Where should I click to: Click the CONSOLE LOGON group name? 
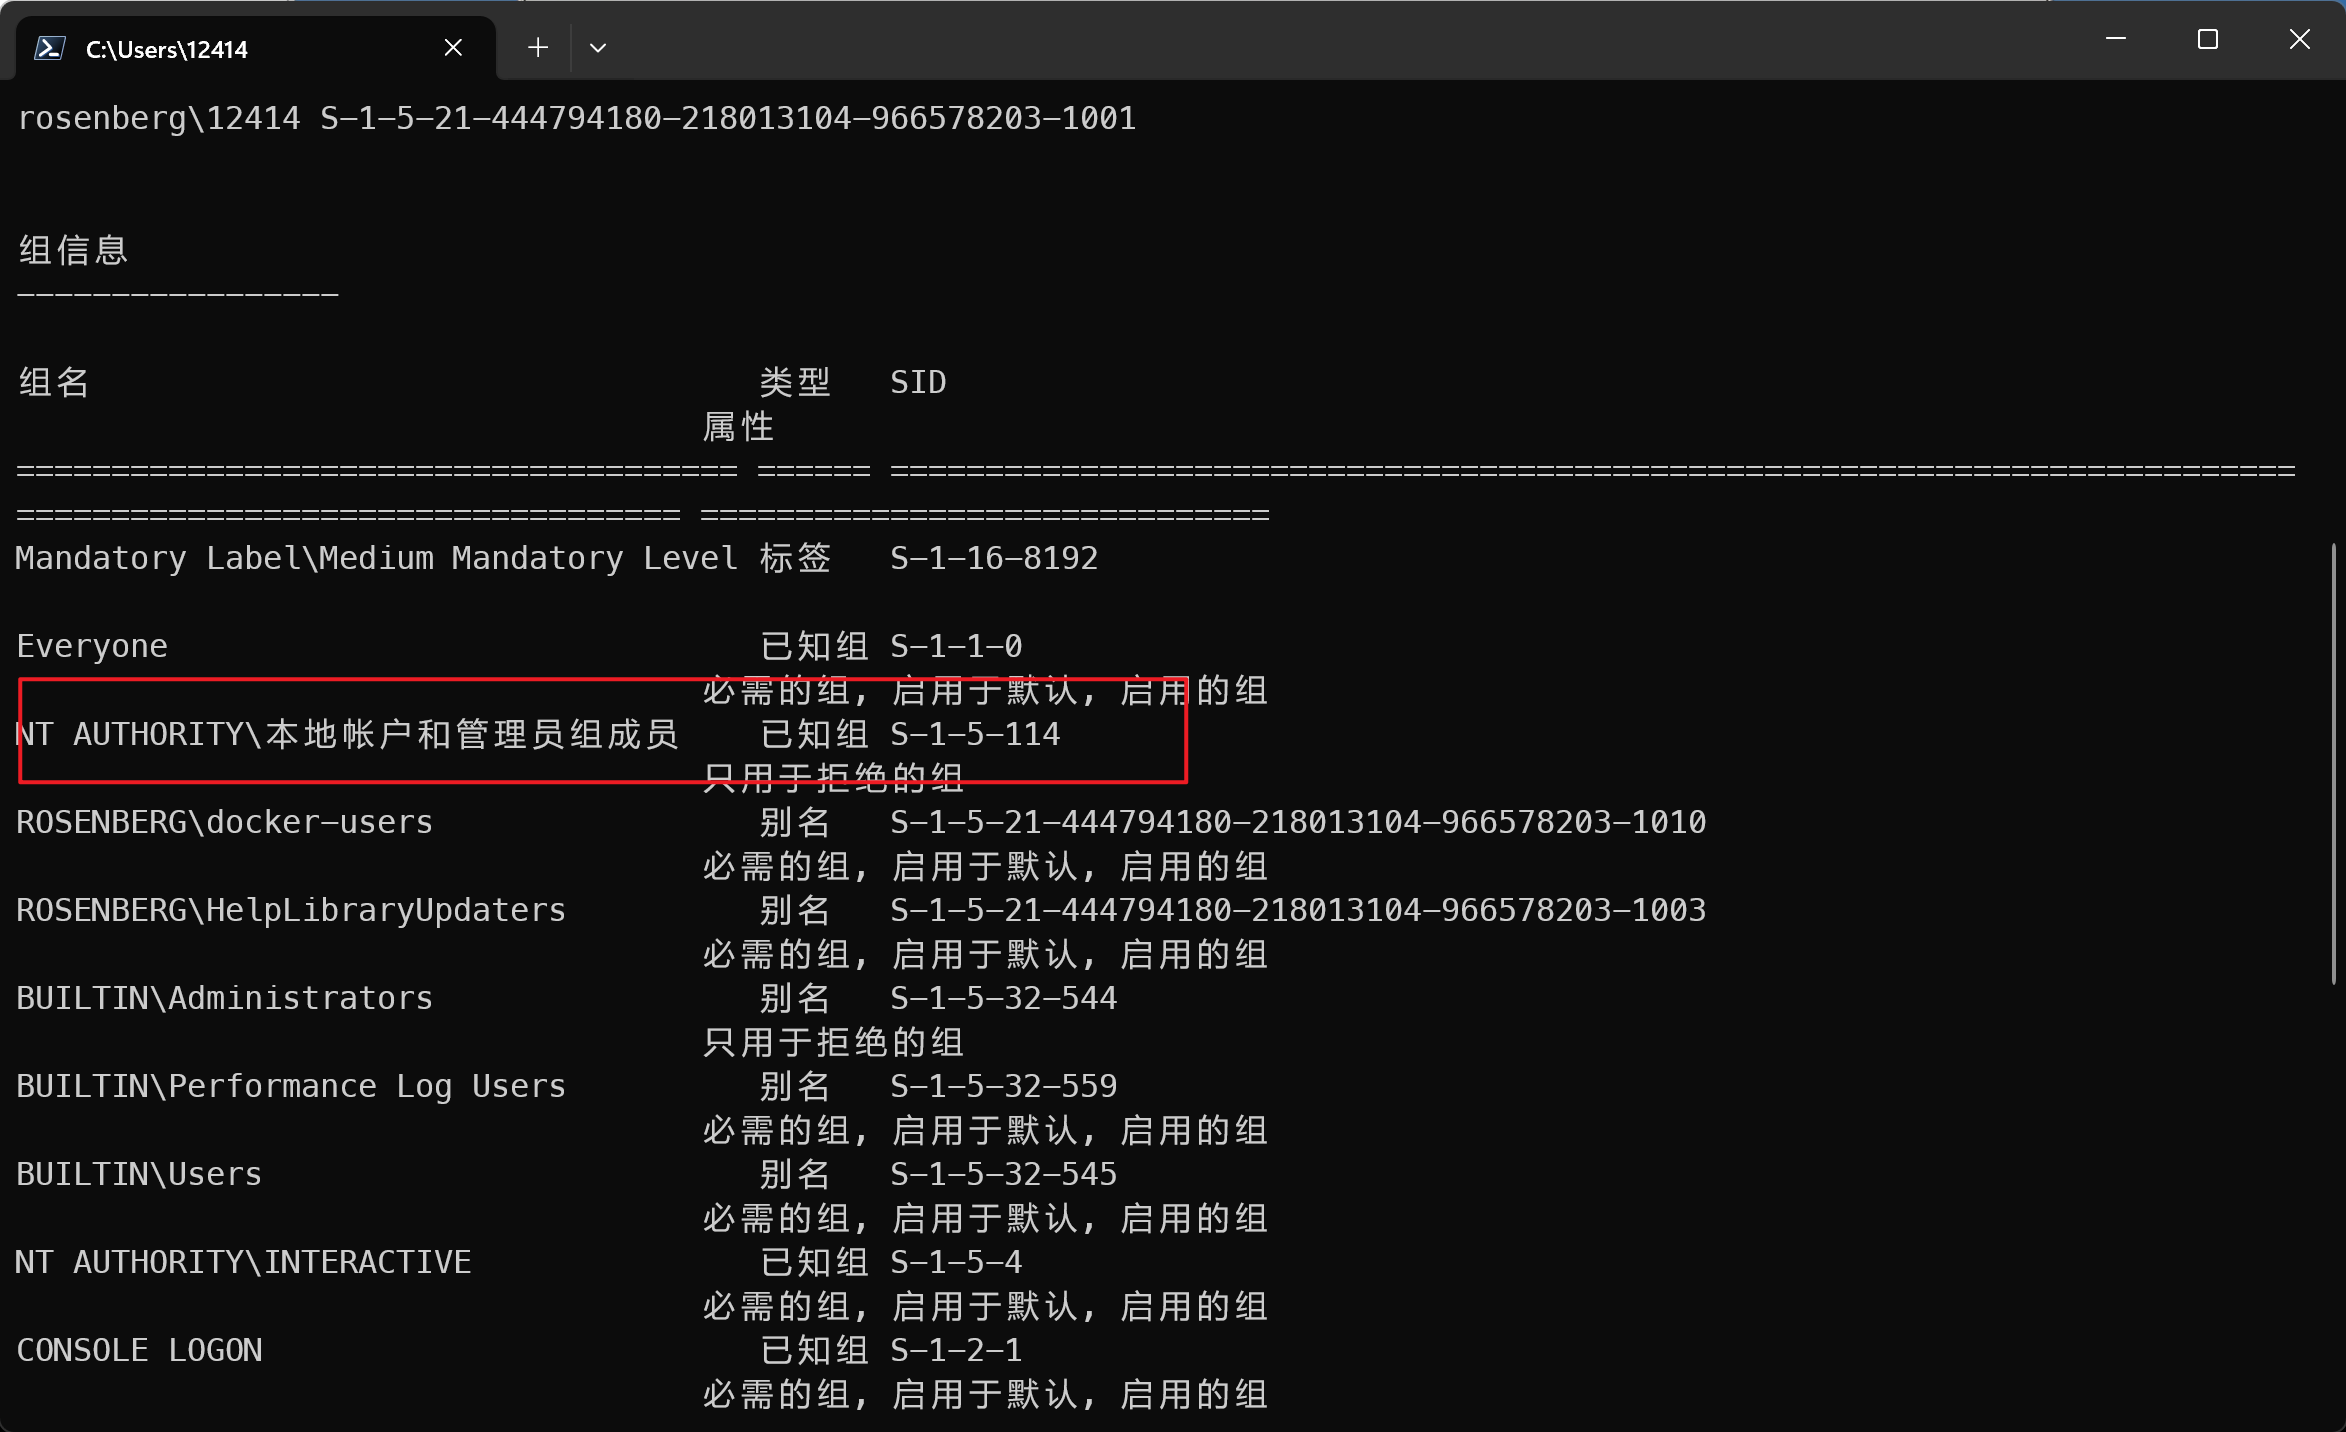tap(139, 1351)
